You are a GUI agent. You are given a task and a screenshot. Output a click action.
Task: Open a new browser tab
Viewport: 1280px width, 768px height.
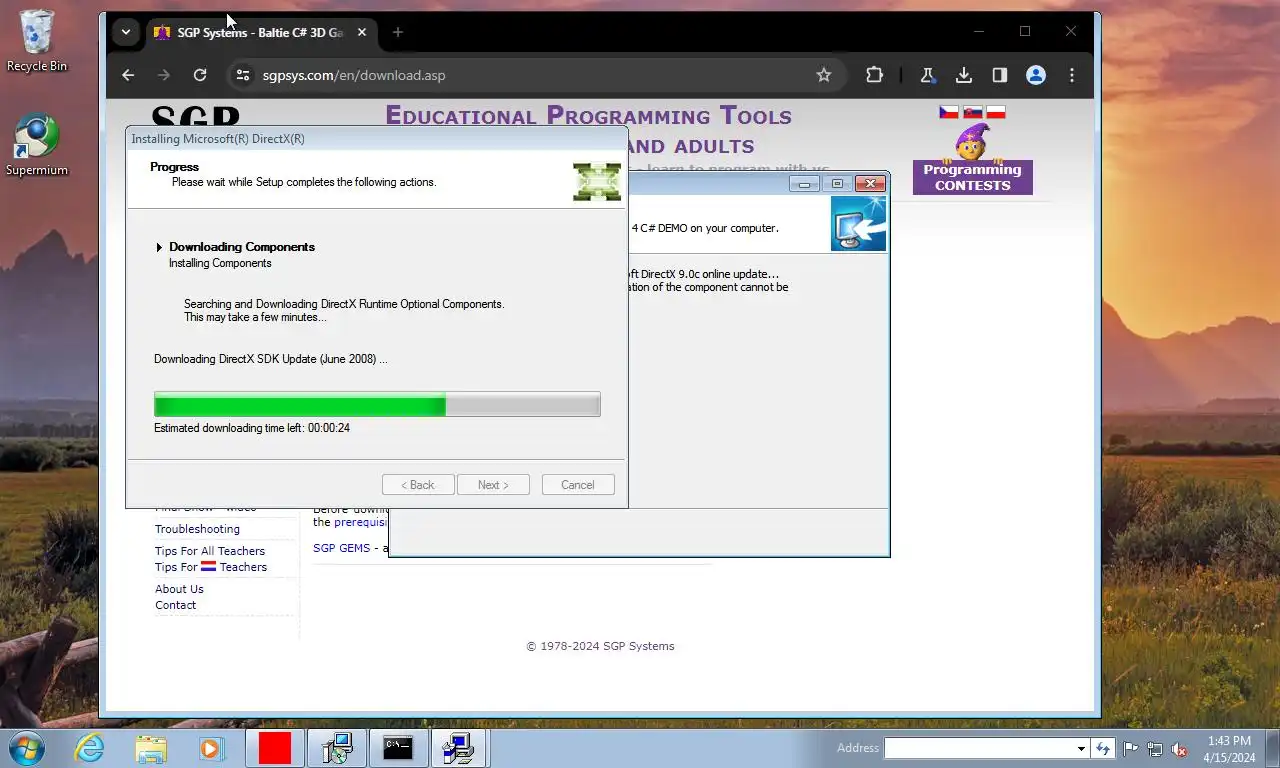click(x=398, y=32)
